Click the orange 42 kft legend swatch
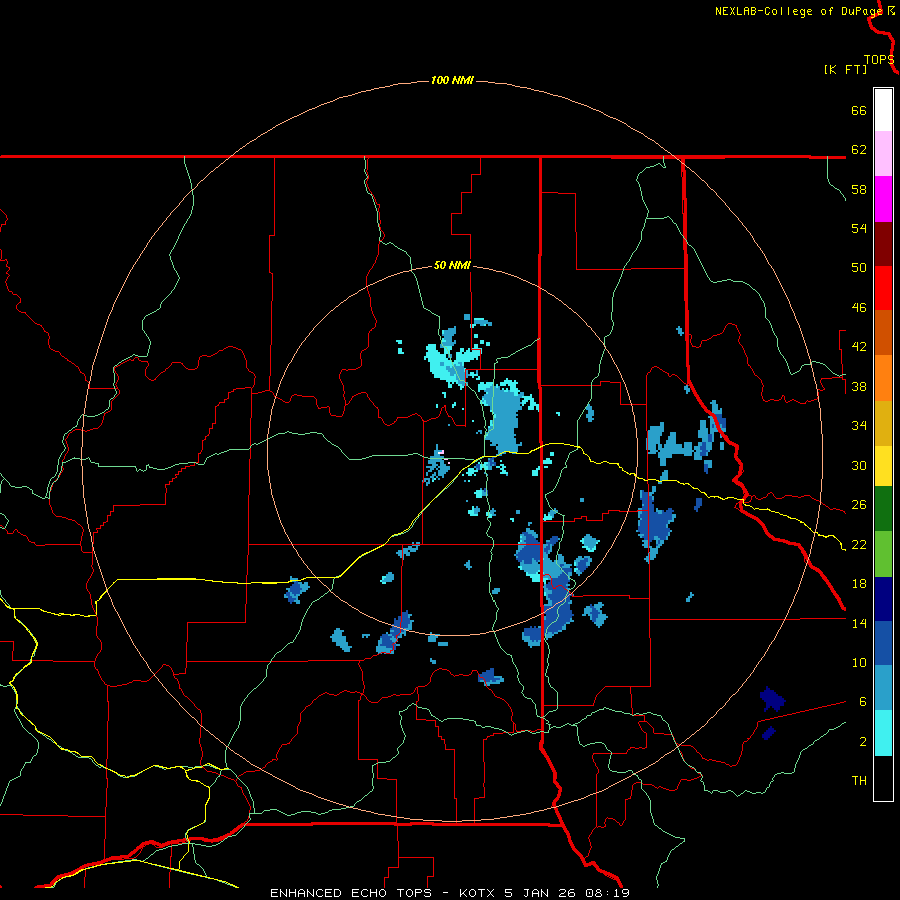Viewport: 900px width, 900px height. point(883,378)
